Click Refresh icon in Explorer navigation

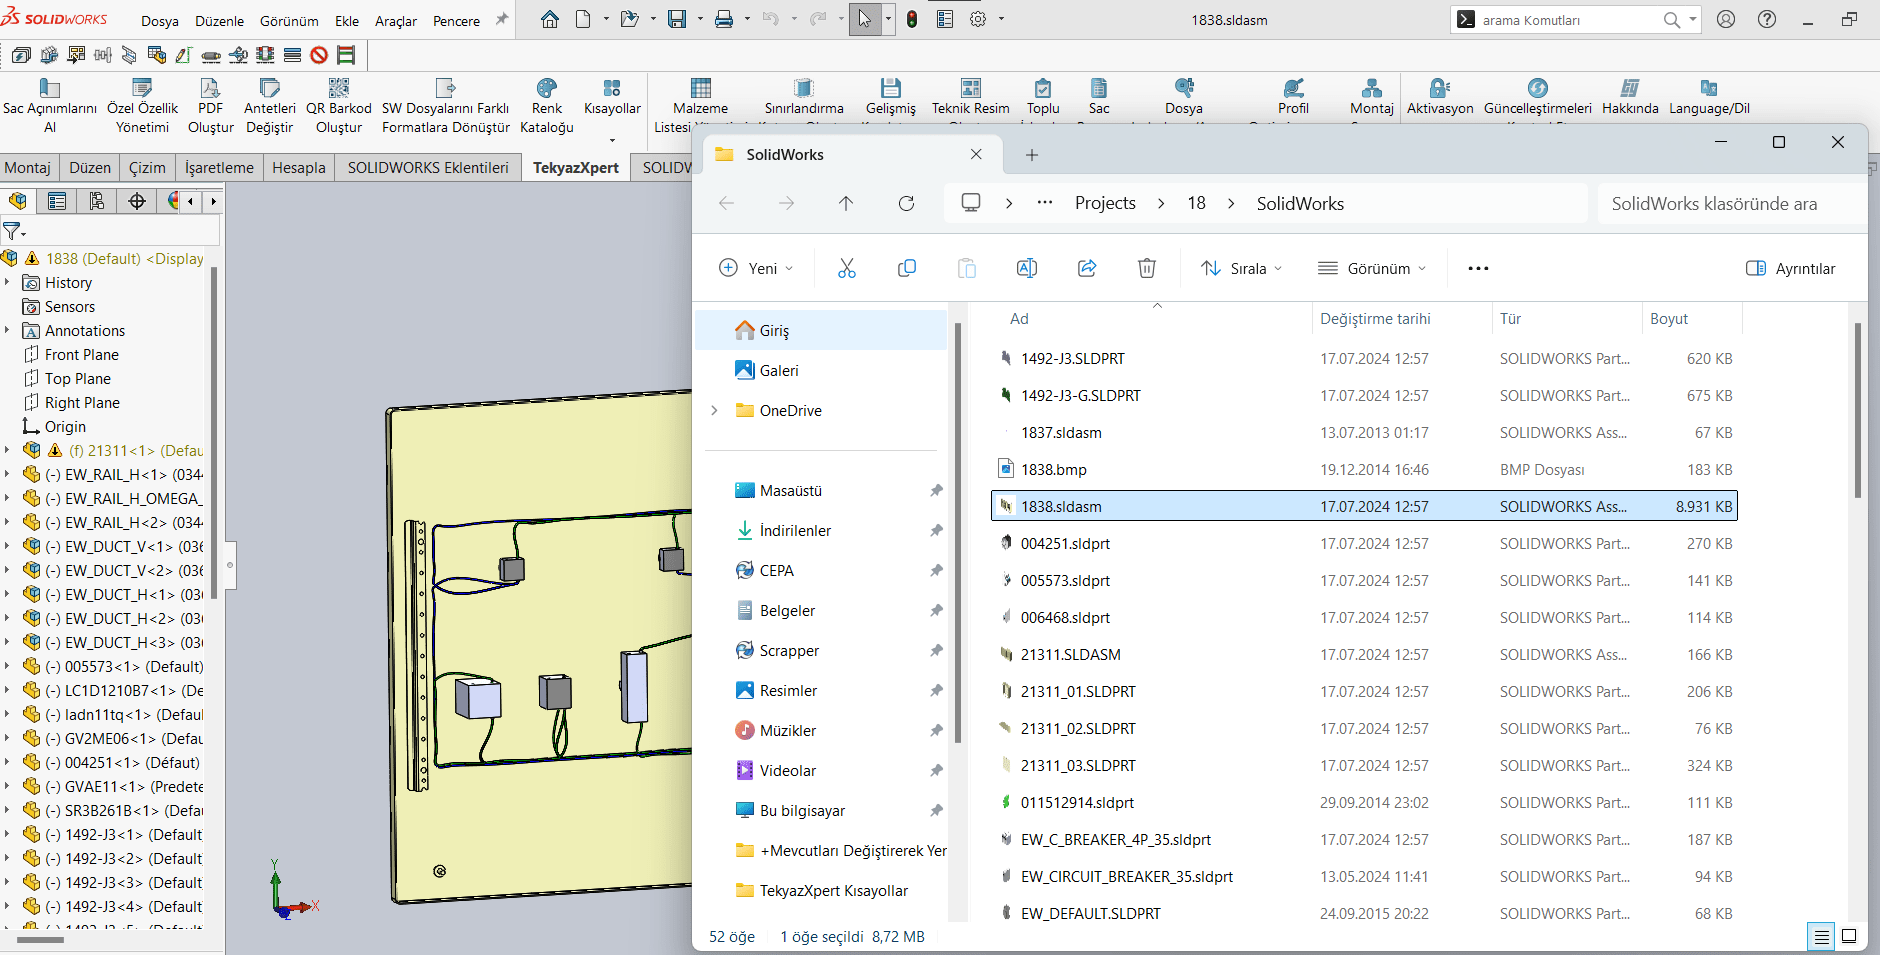coord(906,203)
